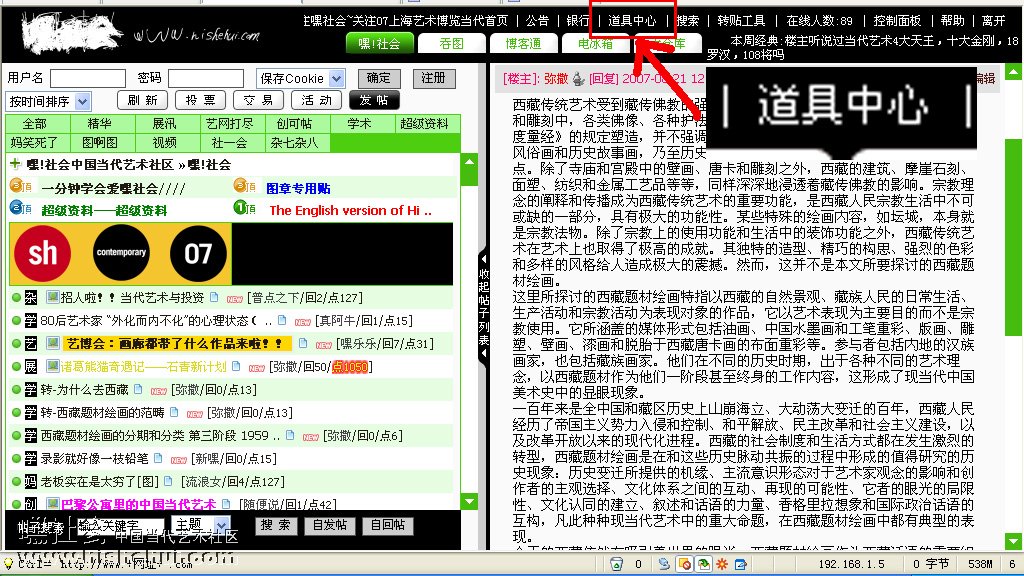Click the 确定 login button
Screen dimensions: 1024x576
tap(379, 78)
